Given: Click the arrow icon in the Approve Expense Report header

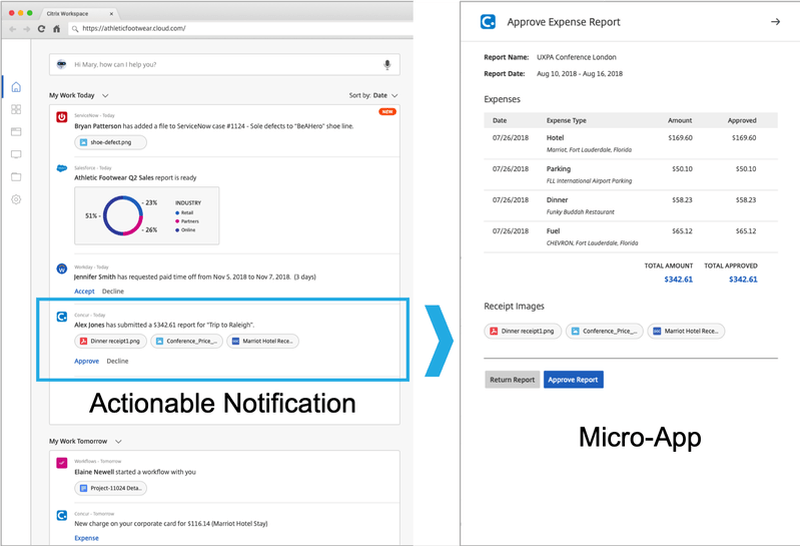Looking at the screenshot, I should 774,21.
